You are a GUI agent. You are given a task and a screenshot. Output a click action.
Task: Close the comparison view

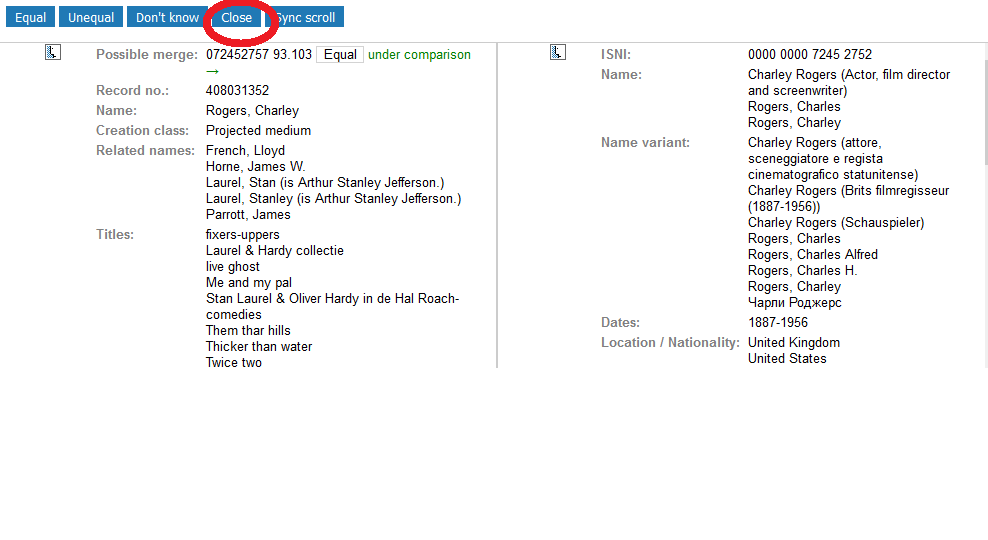(237, 18)
